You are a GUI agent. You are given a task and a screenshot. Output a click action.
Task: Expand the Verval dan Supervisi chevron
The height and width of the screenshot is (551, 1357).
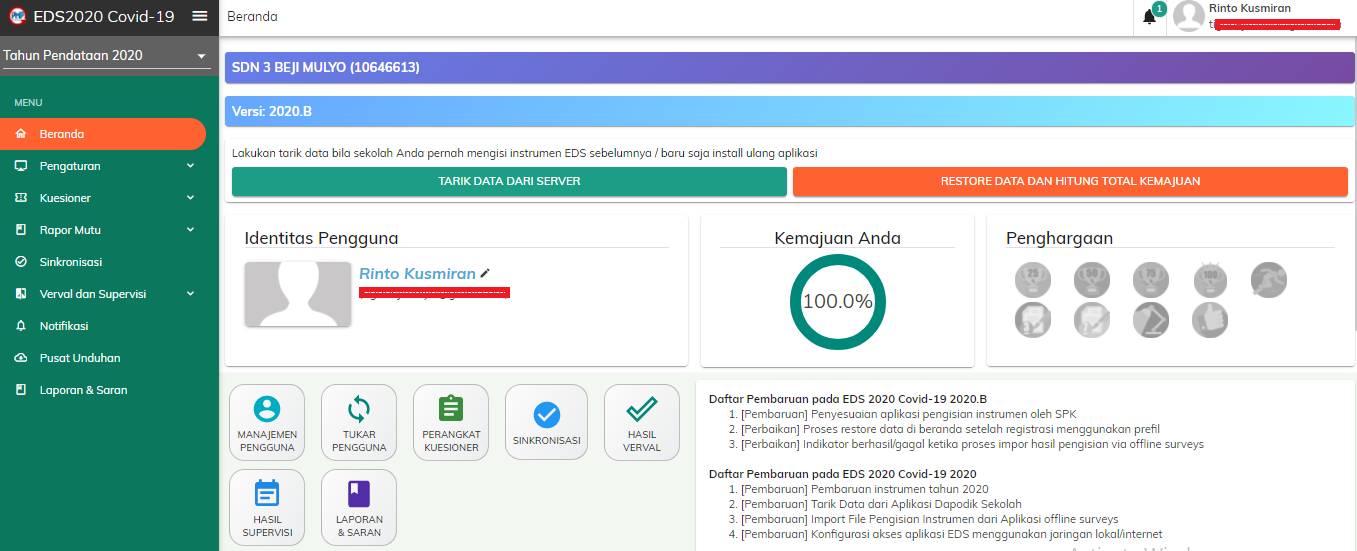click(190, 294)
